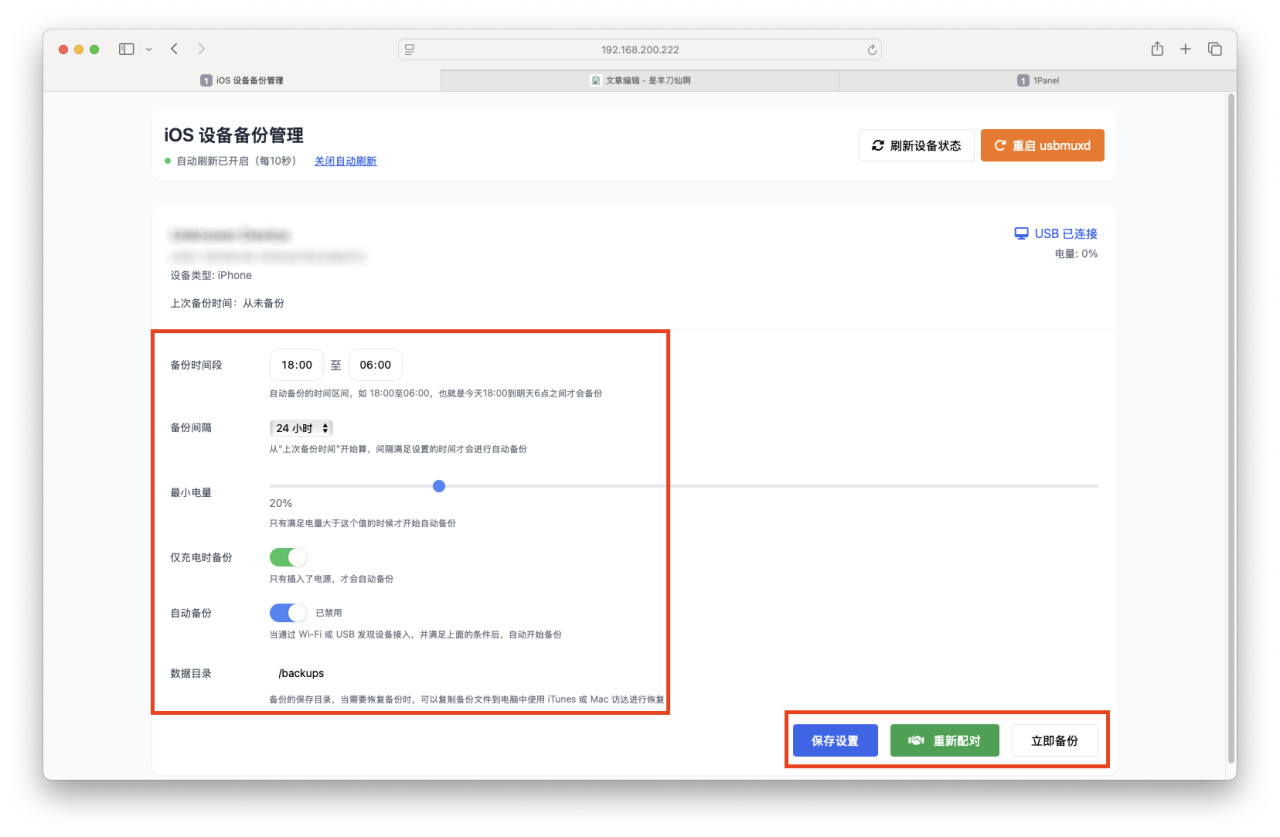Image resolution: width=1280 pixels, height=837 pixels.
Task: Click the 电量: 0% text
Action: [1076, 254]
